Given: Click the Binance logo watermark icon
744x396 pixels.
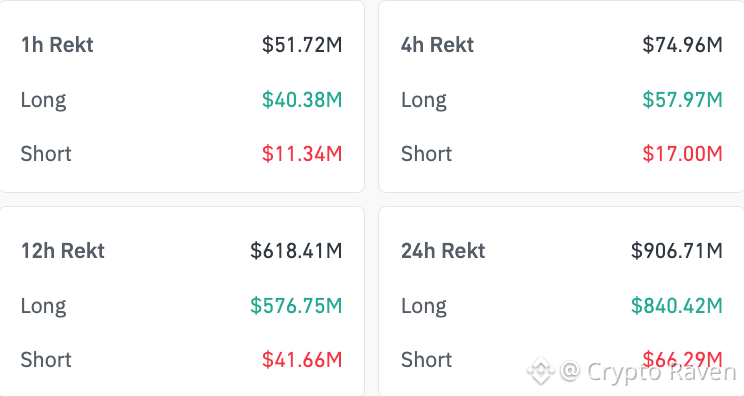Looking at the screenshot, I should [x=541, y=370].
